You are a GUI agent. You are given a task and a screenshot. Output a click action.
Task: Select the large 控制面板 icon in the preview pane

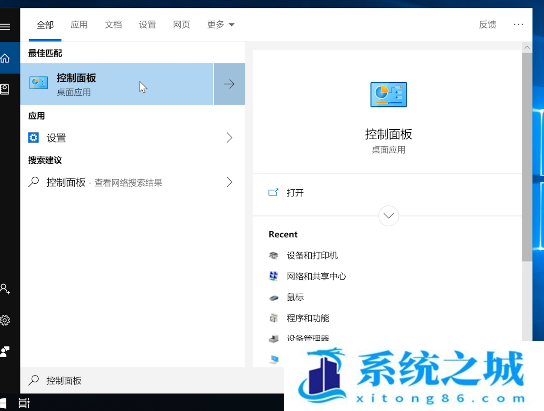tap(388, 94)
